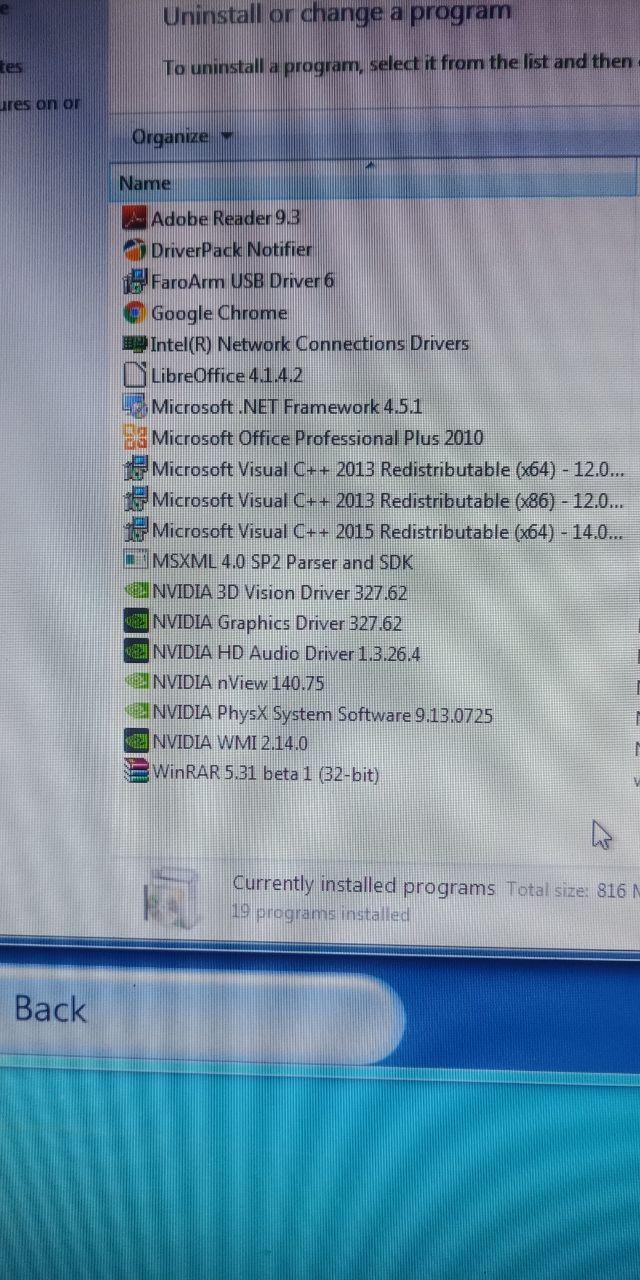
Task: Select MSXML 4.0 SP2 Parser and SDK
Action: click(x=282, y=562)
